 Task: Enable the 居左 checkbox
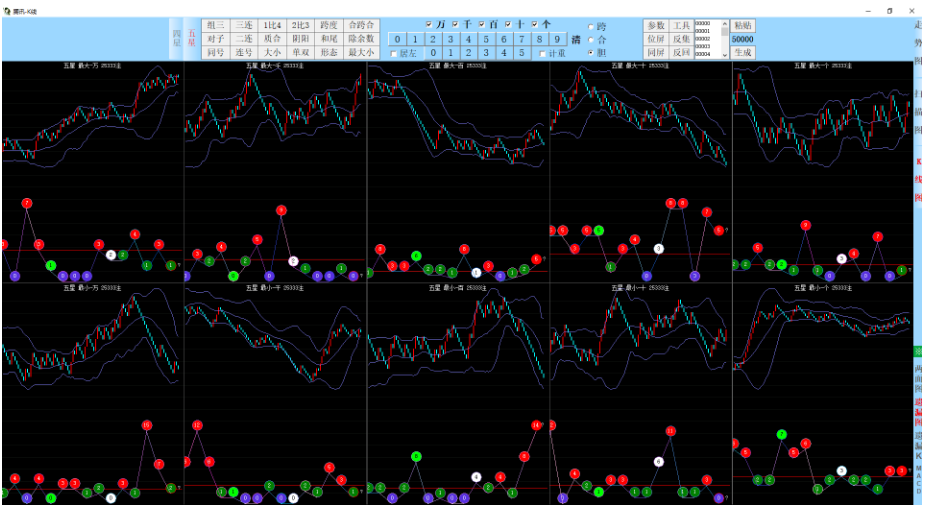tap(394, 53)
